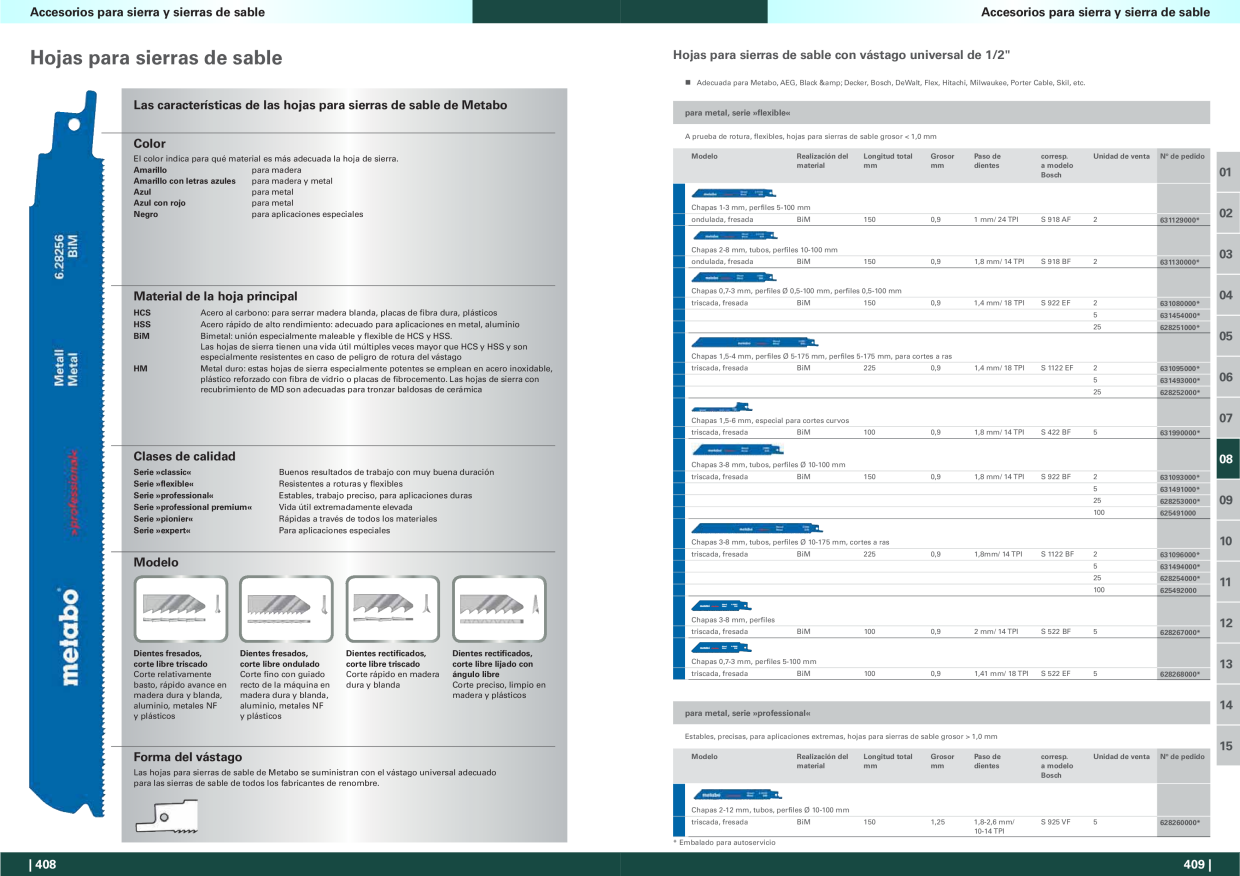Viewport: 1240px width, 876px height.
Task: Click Bosch model 'S 1122 BF'
Action: [1057, 554]
